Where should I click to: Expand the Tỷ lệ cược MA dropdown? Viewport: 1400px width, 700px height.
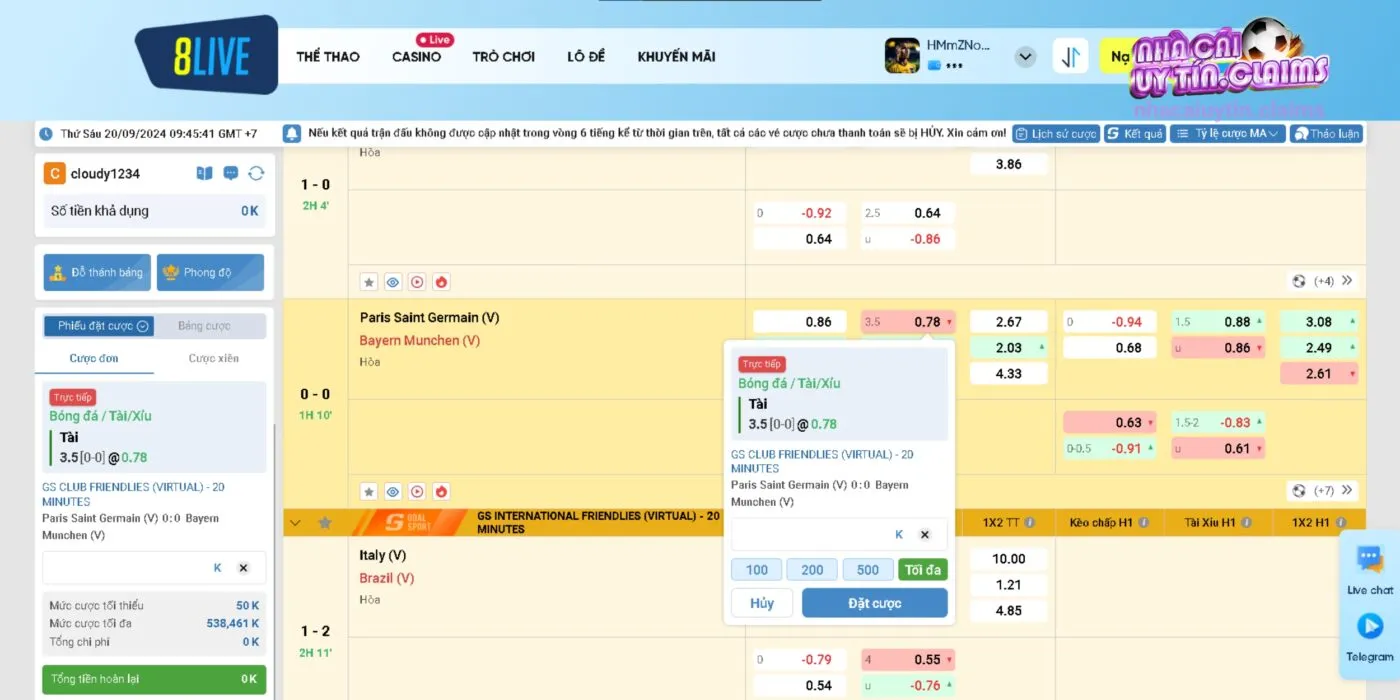point(1227,133)
